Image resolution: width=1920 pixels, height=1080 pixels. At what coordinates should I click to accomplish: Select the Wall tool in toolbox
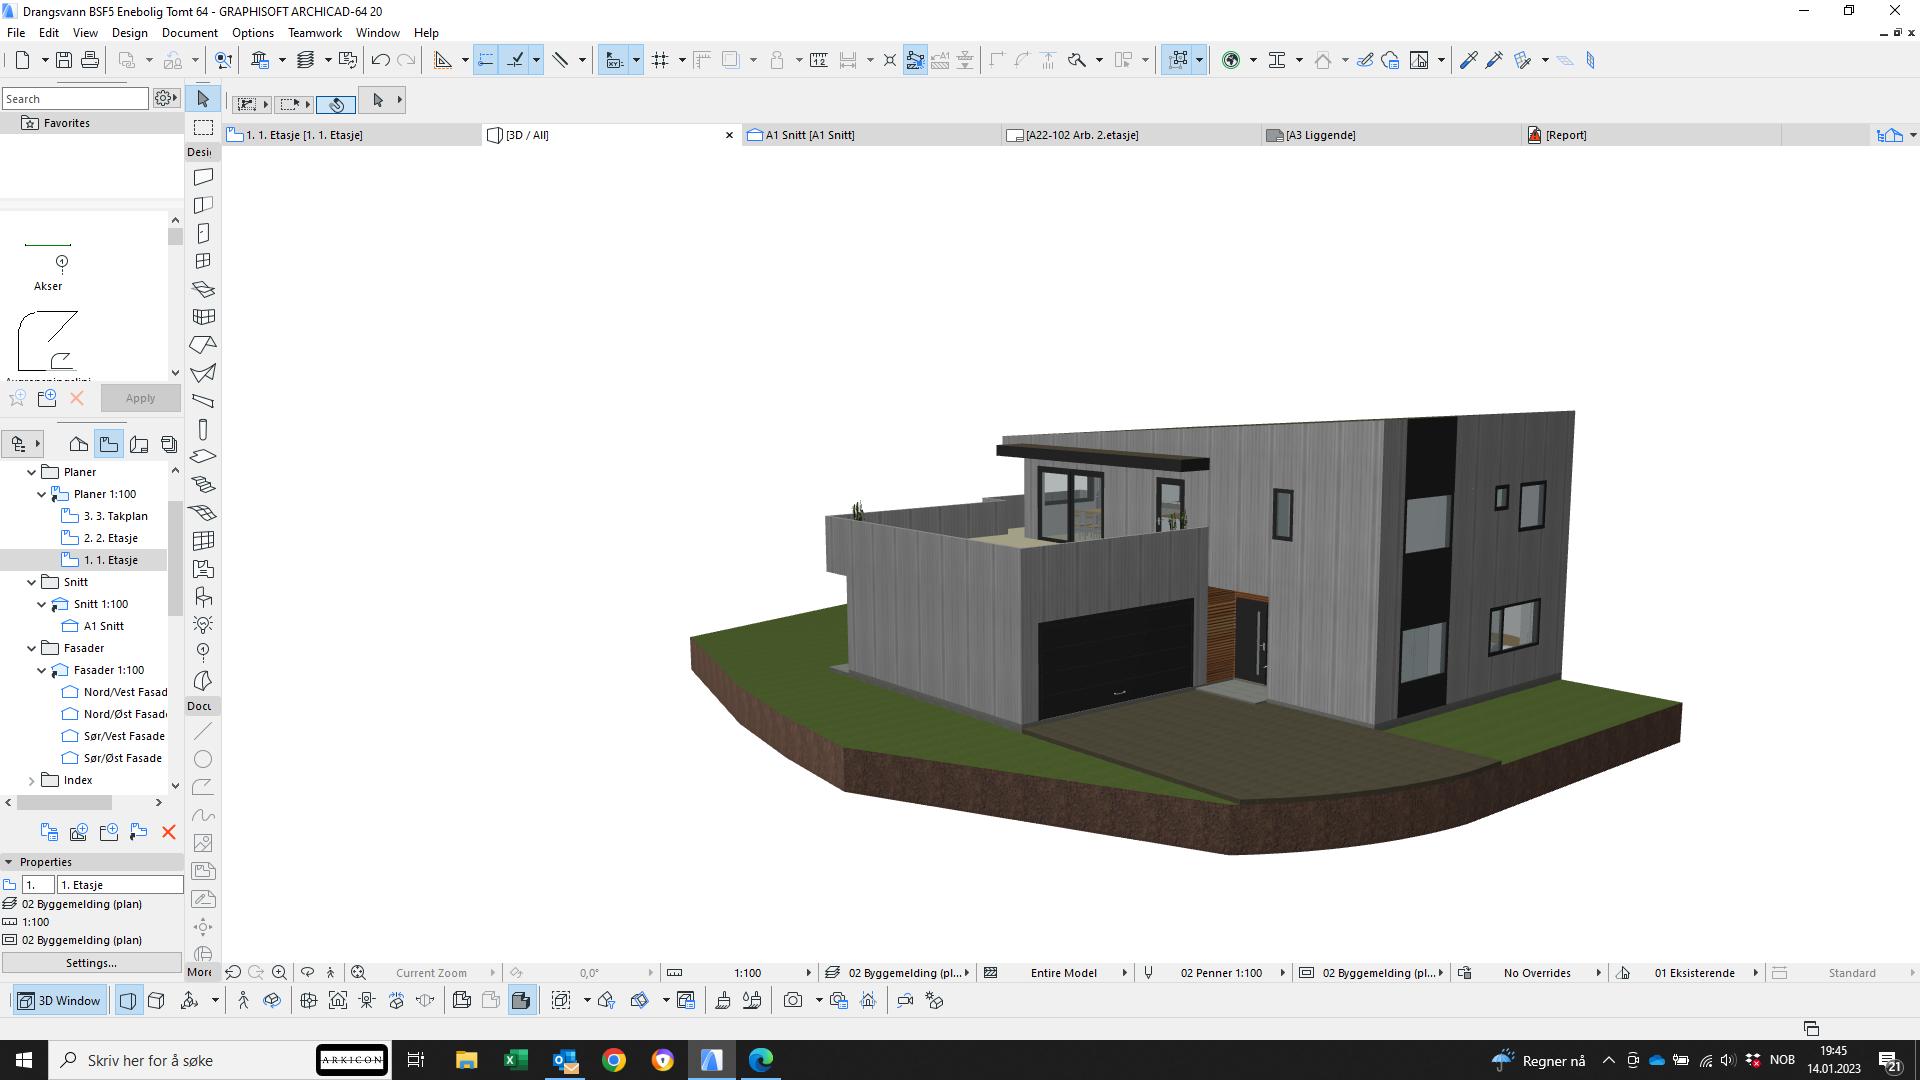pyautogui.click(x=203, y=177)
